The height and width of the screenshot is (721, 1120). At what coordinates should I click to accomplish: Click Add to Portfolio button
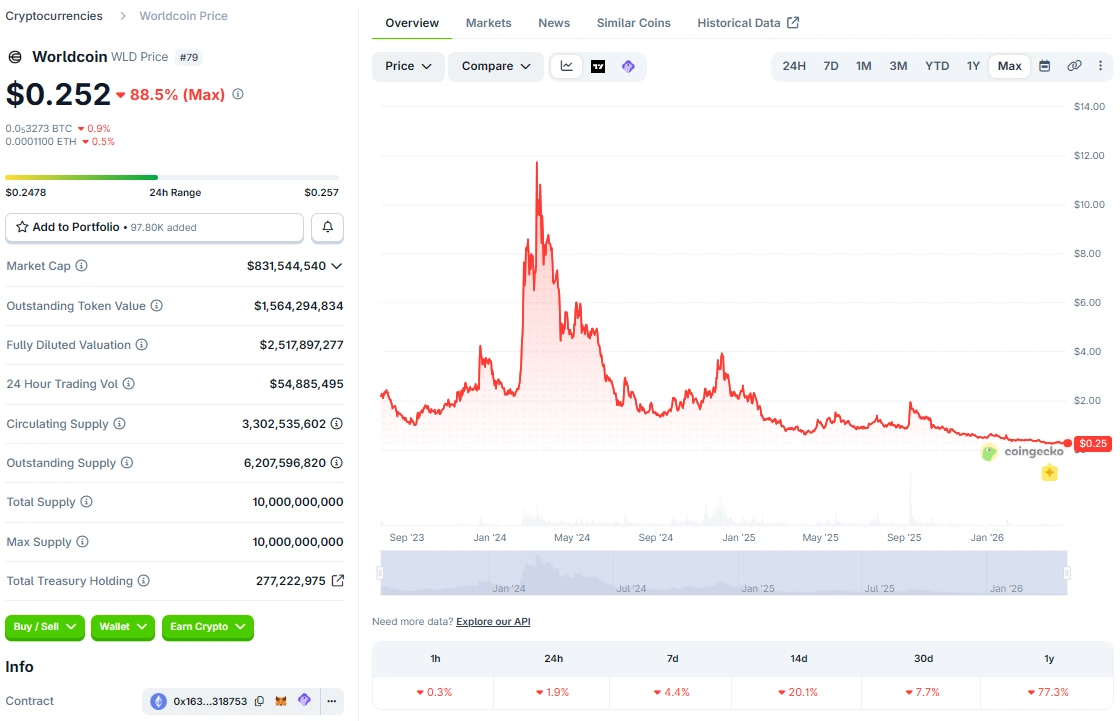tap(154, 228)
